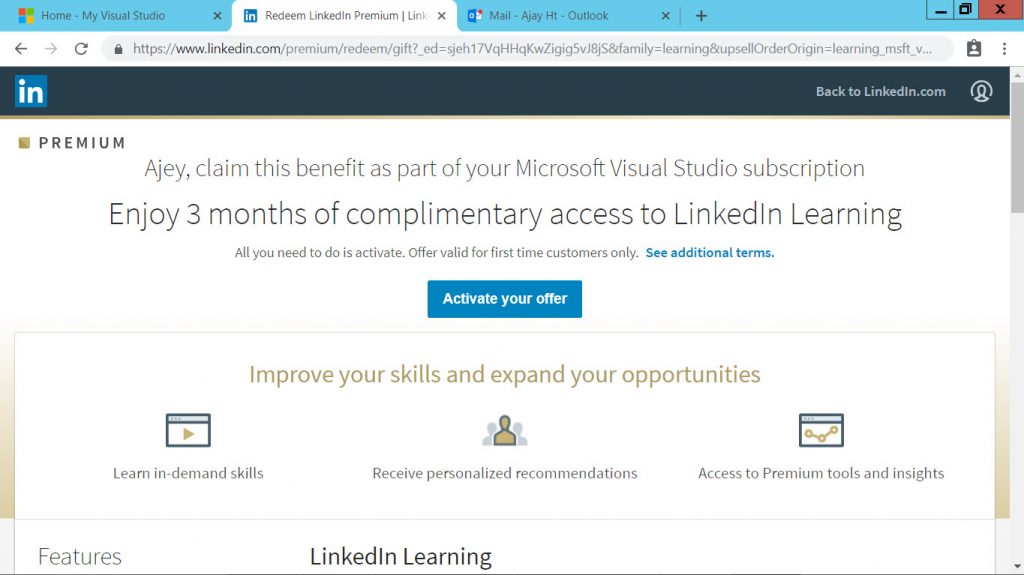Click the LinkedIn logo icon
The width and height of the screenshot is (1024, 575).
click(x=31, y=91)
